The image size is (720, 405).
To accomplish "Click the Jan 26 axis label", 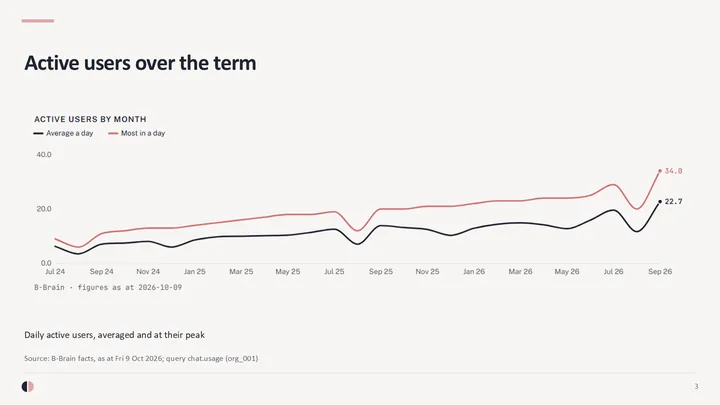I will tap(474, 271).
